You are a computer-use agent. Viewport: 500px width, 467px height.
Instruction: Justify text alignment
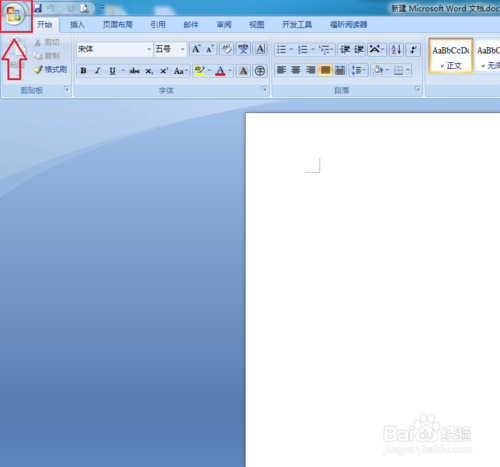325,70
